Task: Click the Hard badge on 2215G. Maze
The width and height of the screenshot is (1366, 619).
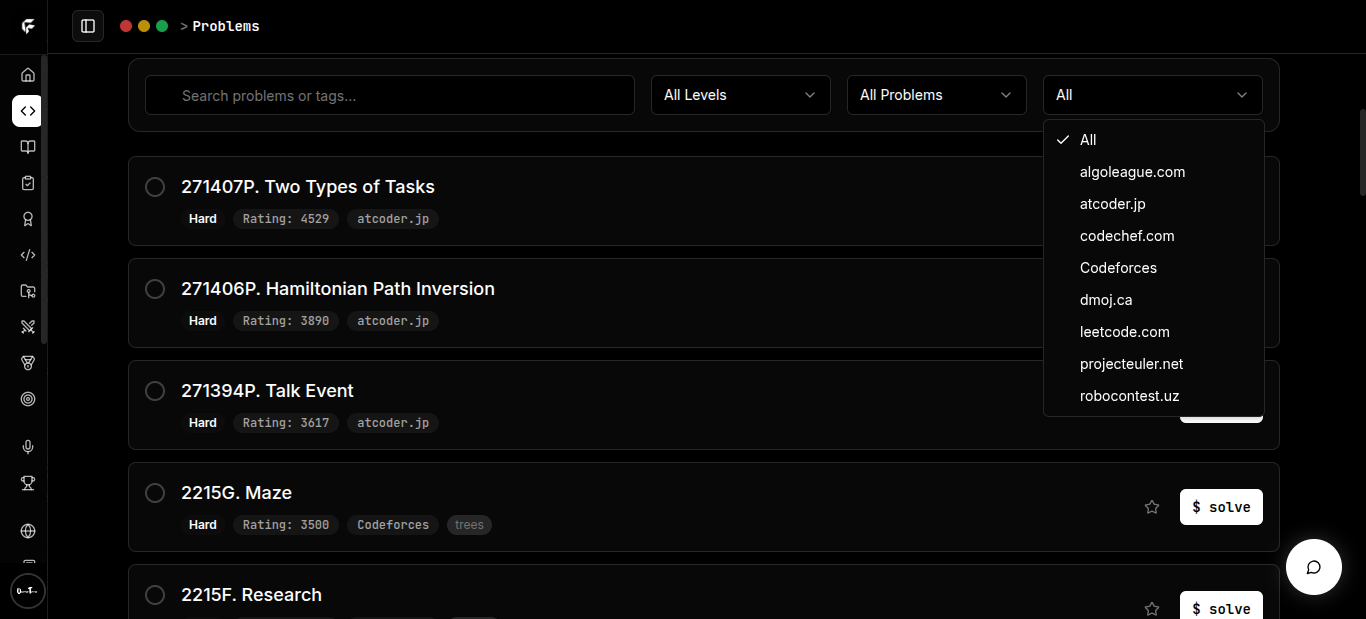Action: click(203, 525)
